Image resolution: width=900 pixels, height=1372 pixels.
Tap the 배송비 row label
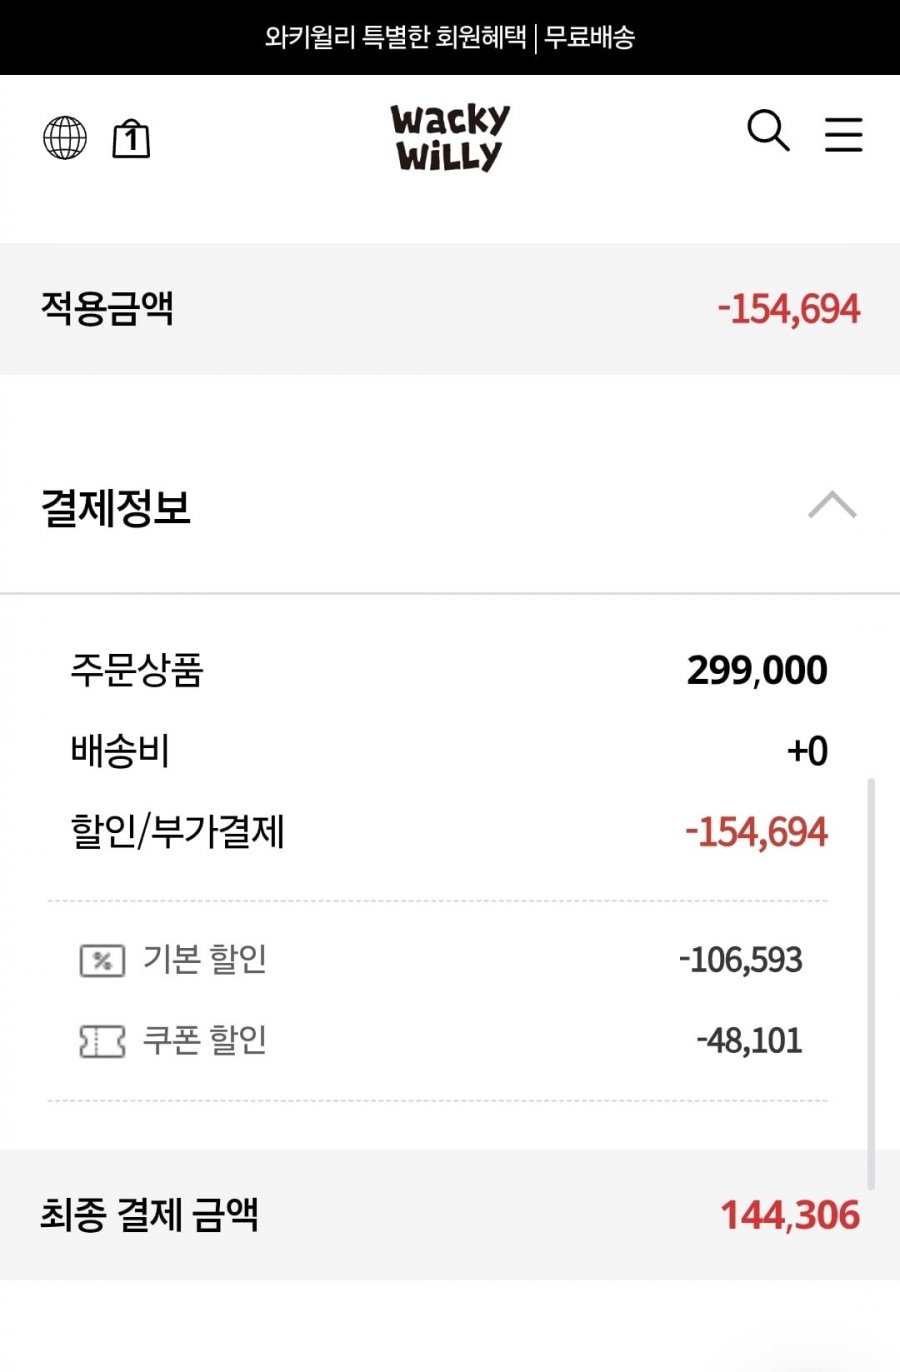120,751
